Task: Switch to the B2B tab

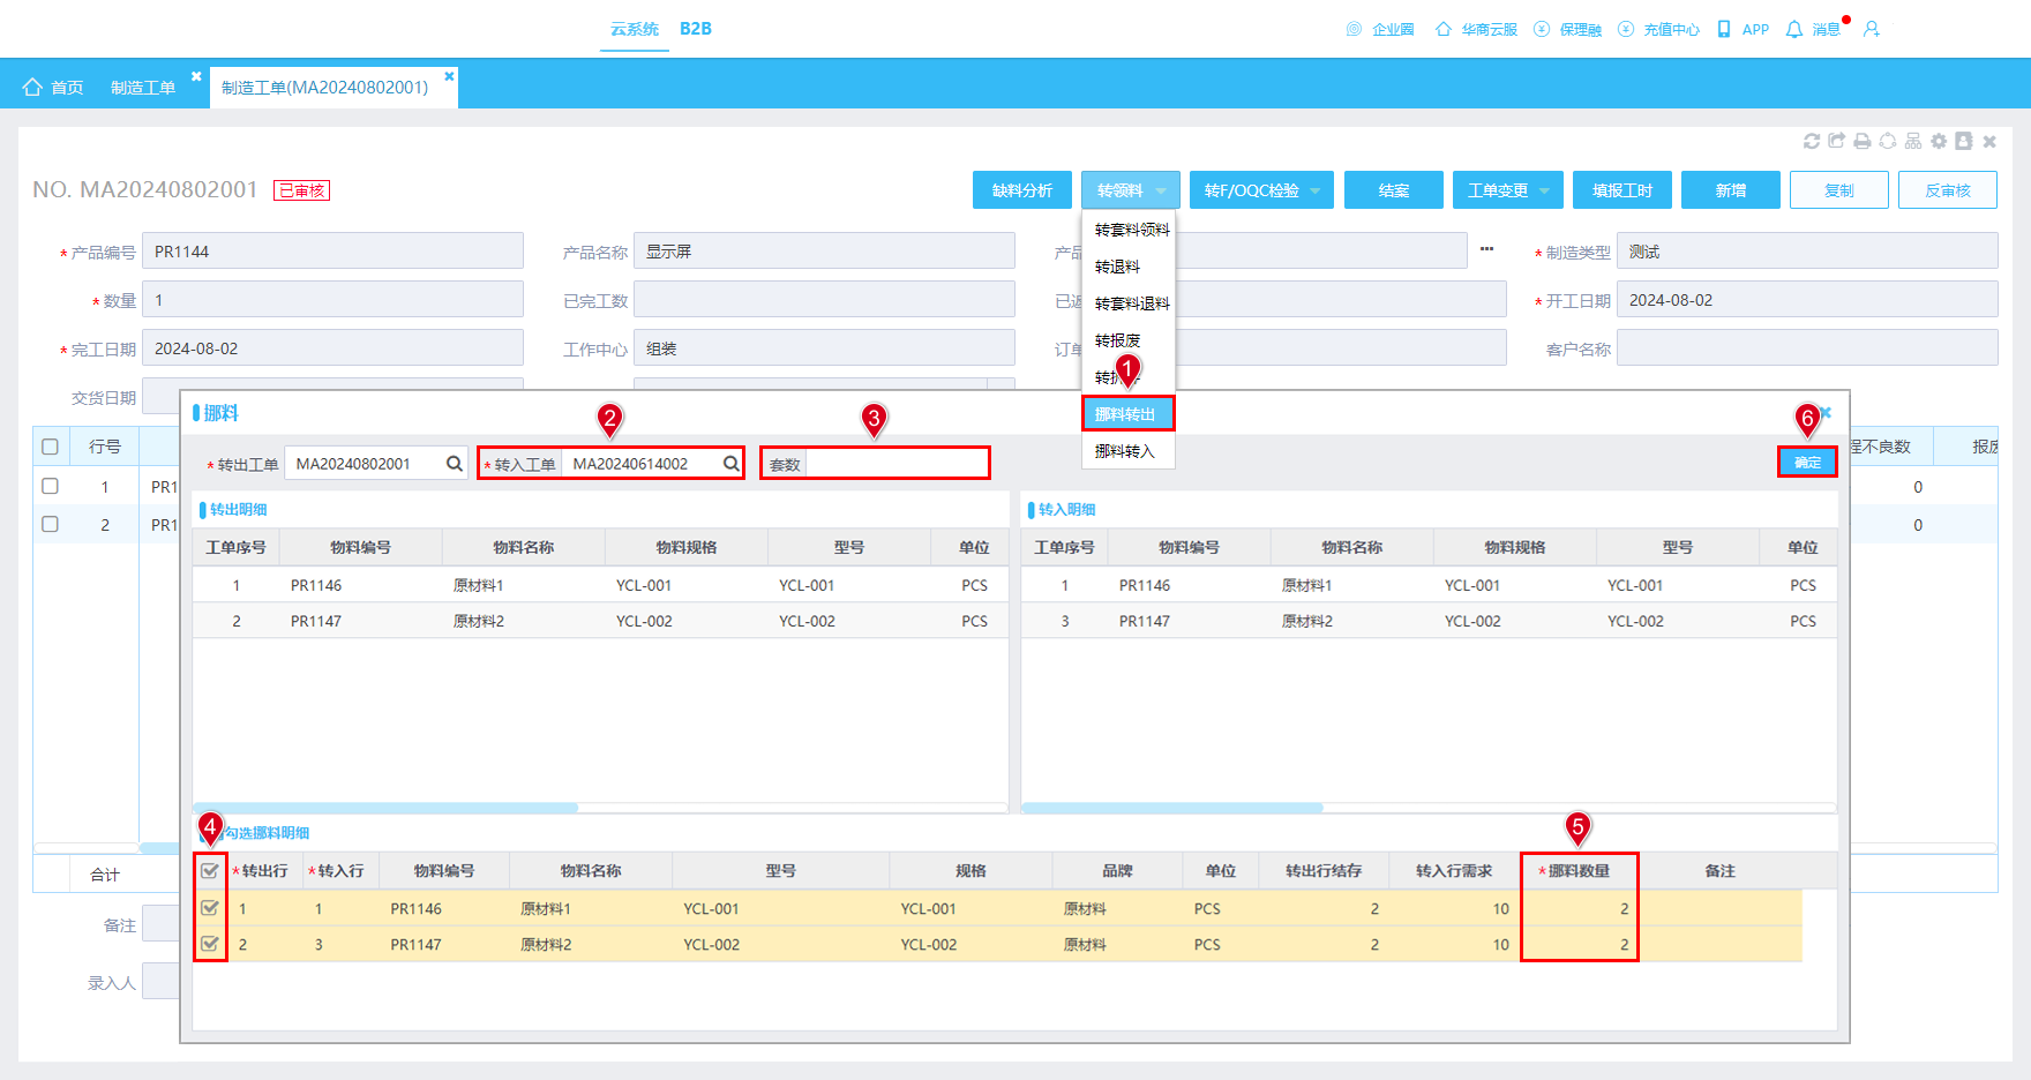Action: pyautogui.click(x=695, y=29)
